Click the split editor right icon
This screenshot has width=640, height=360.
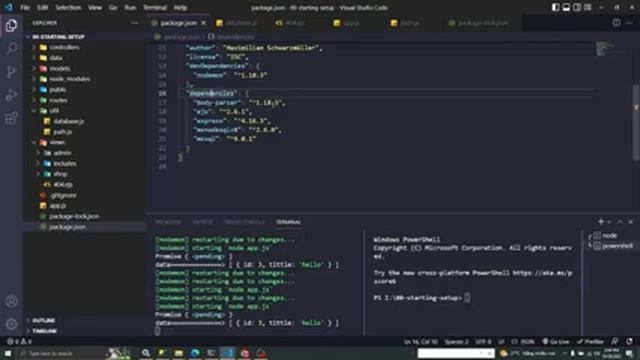616,23
